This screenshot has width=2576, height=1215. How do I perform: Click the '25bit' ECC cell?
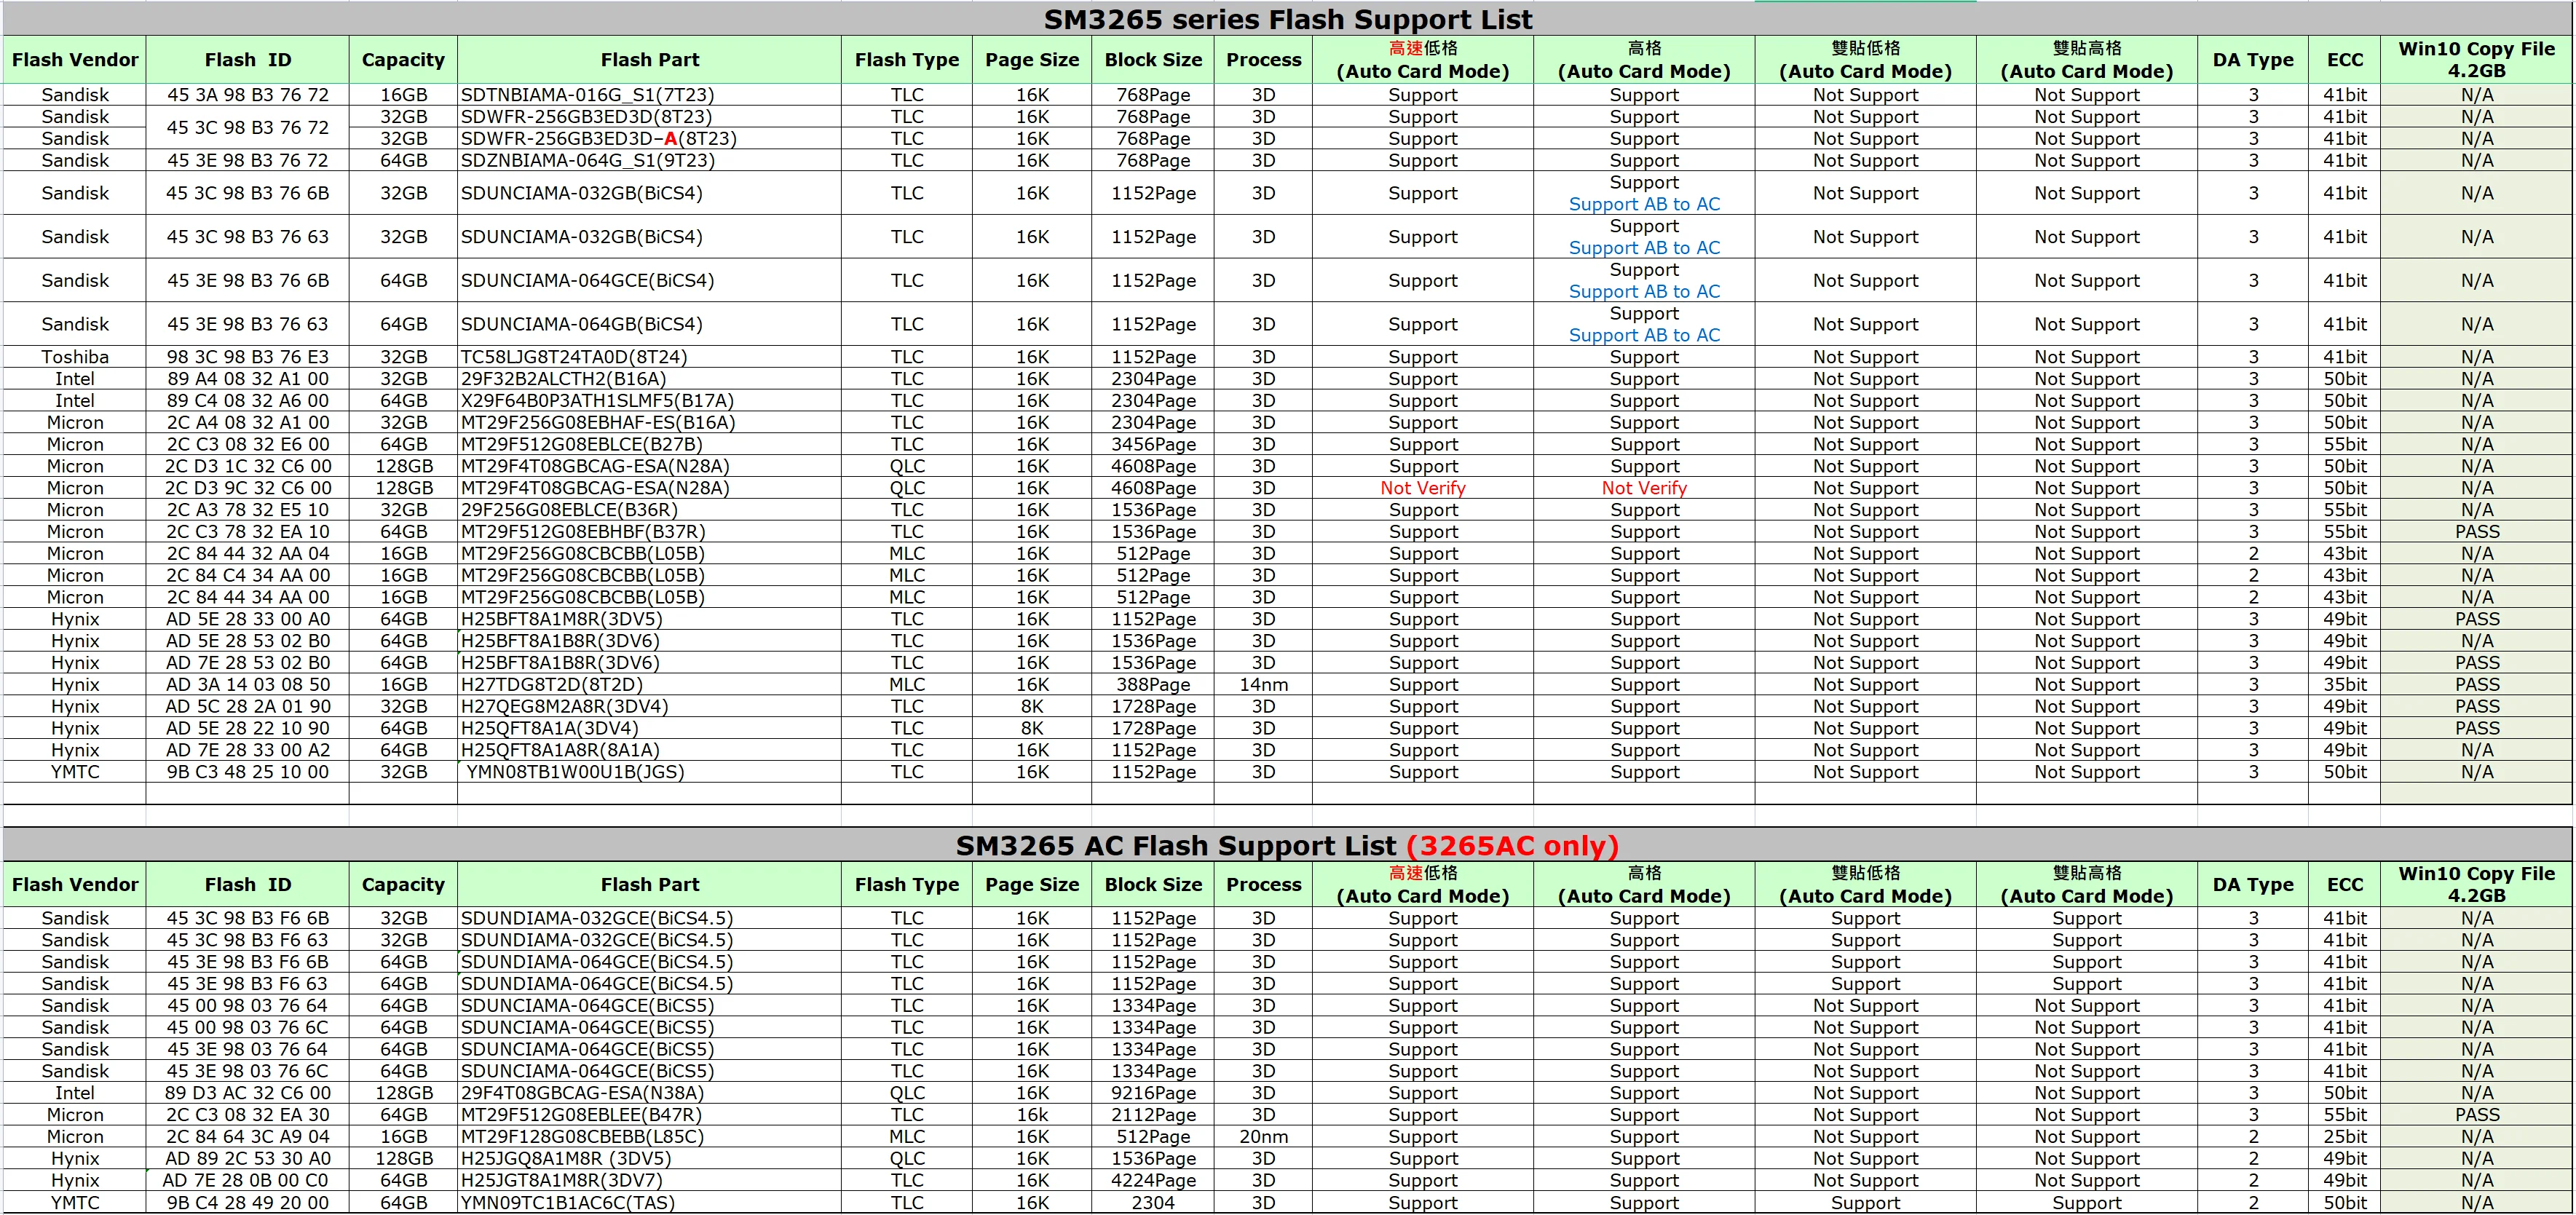pyautogui.click(x=2345, y=1137)
